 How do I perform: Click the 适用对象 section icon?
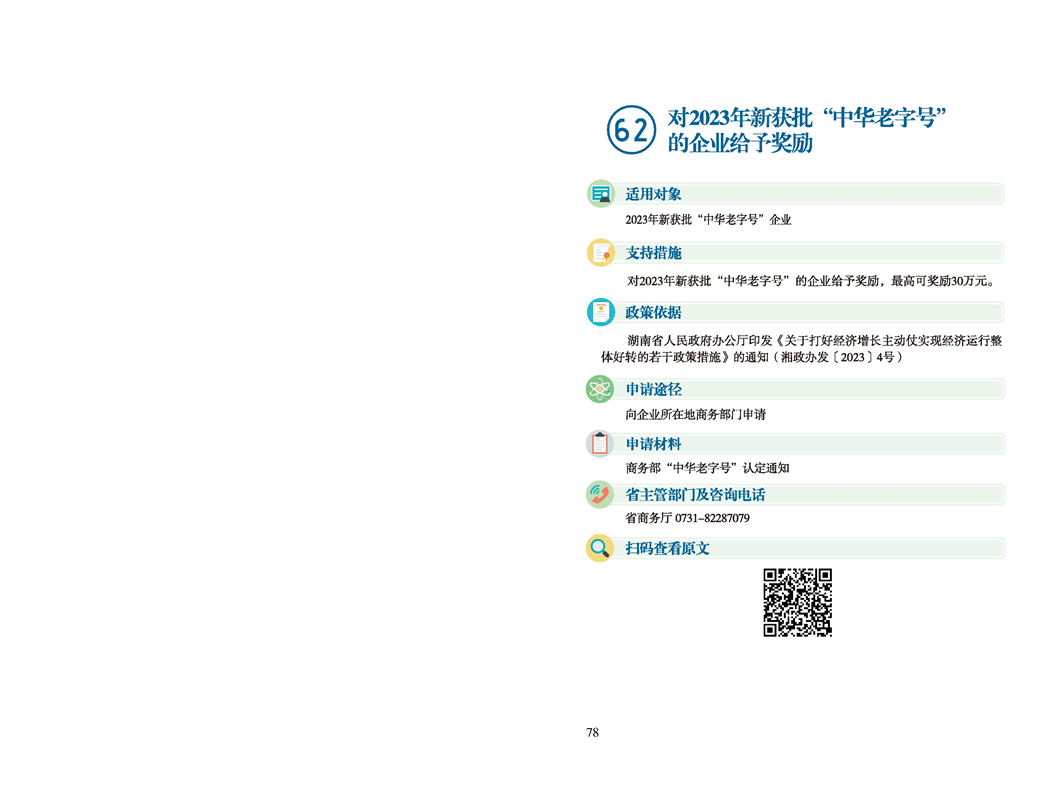point(601,194)
